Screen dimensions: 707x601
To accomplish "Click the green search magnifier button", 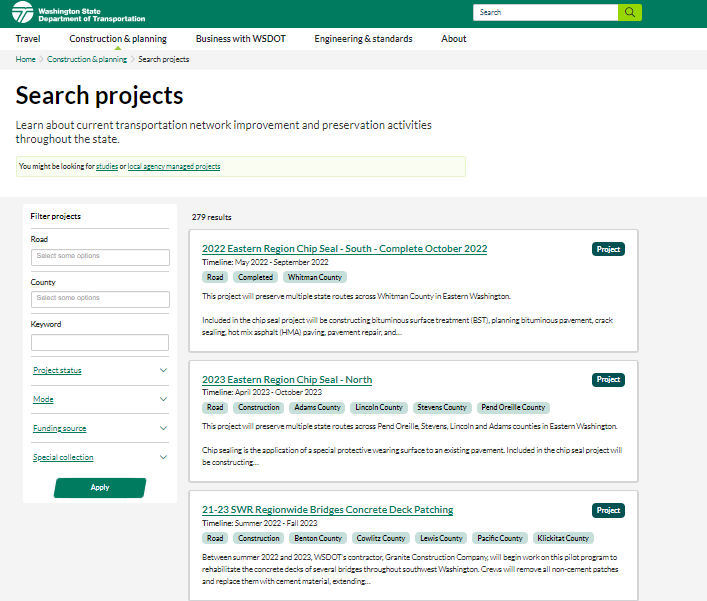I will (630, 13).
